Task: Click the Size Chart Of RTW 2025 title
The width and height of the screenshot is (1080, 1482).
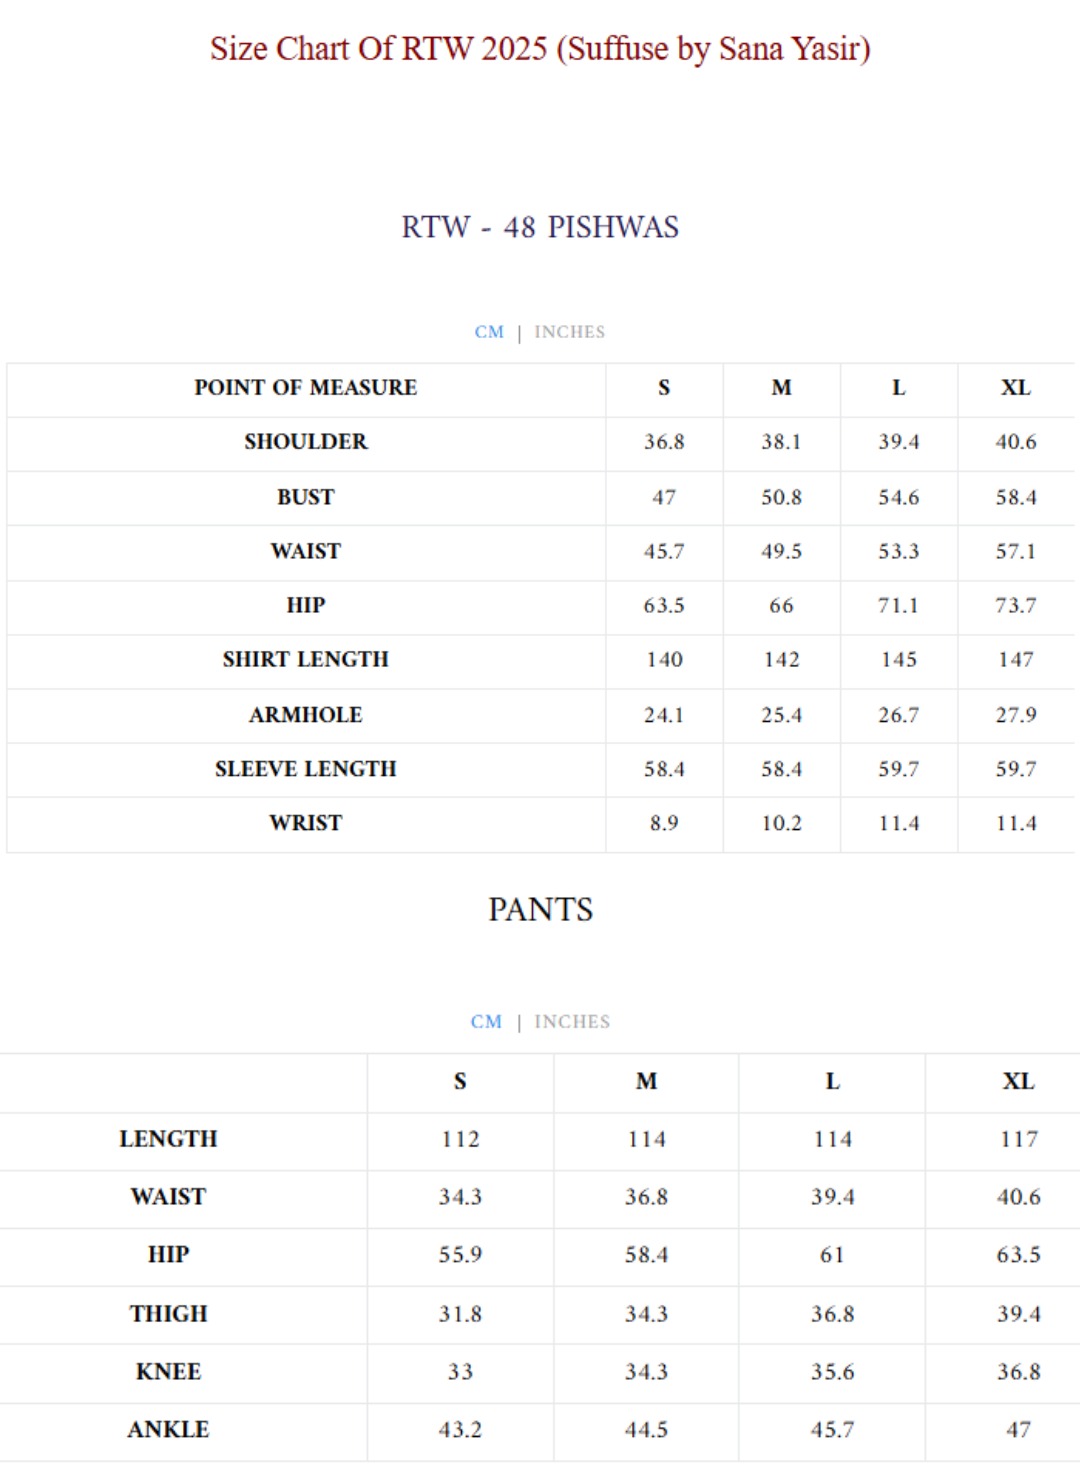Action: click(540, 48)
